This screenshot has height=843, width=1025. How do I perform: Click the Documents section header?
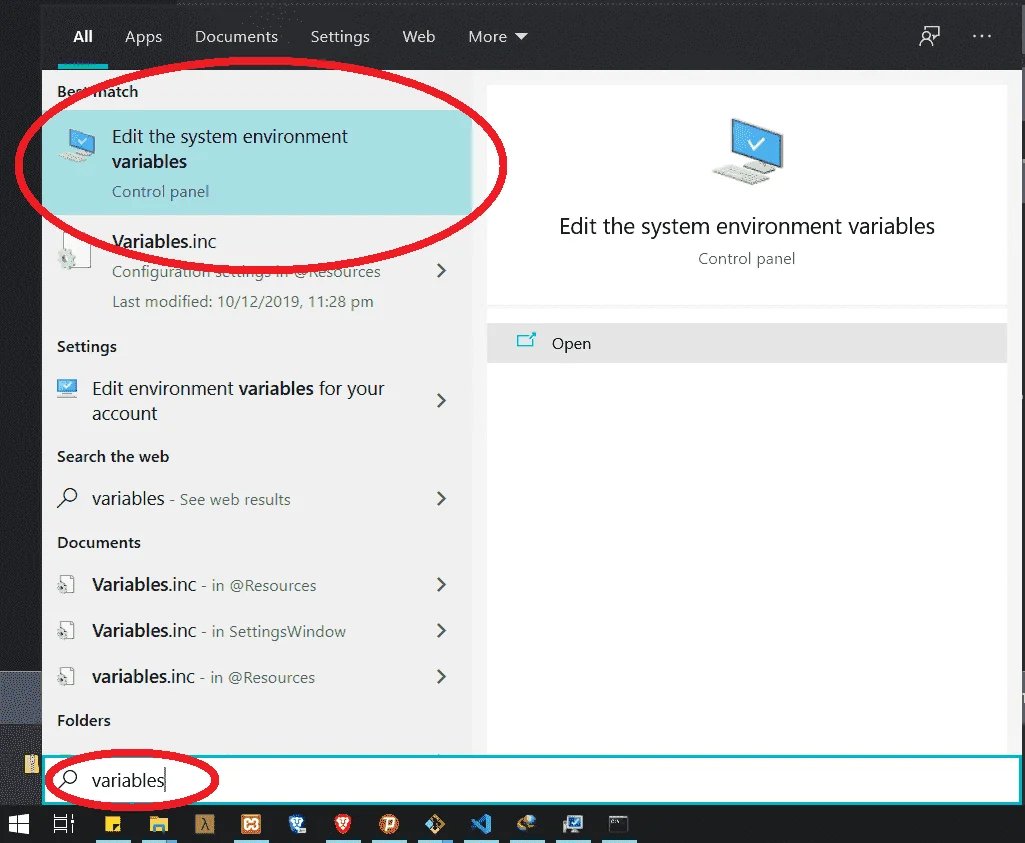(99, 542)
